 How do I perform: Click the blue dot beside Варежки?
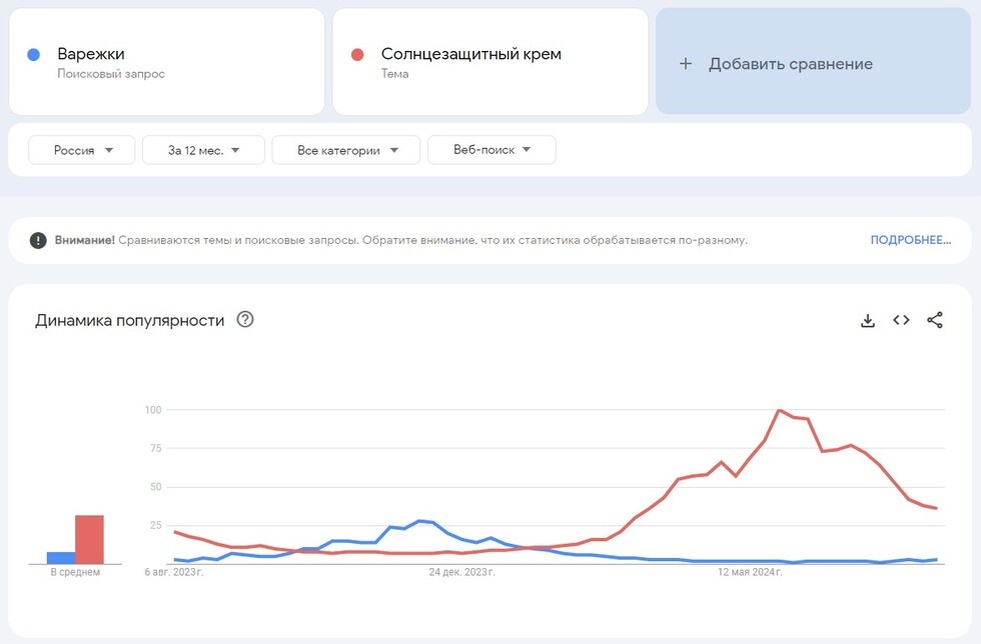pyautogui.click(x=34, y=55)
